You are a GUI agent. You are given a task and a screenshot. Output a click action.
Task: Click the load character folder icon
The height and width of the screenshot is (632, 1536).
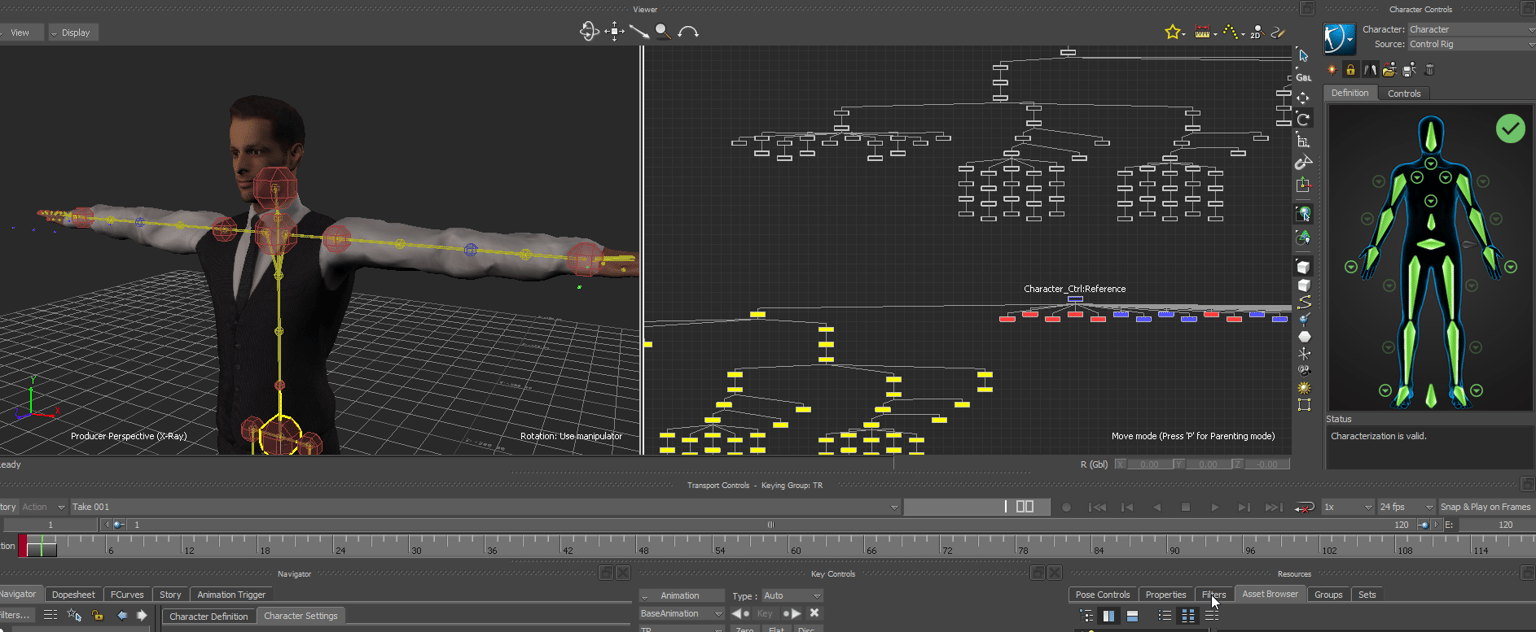click(x=1390, y=69)
